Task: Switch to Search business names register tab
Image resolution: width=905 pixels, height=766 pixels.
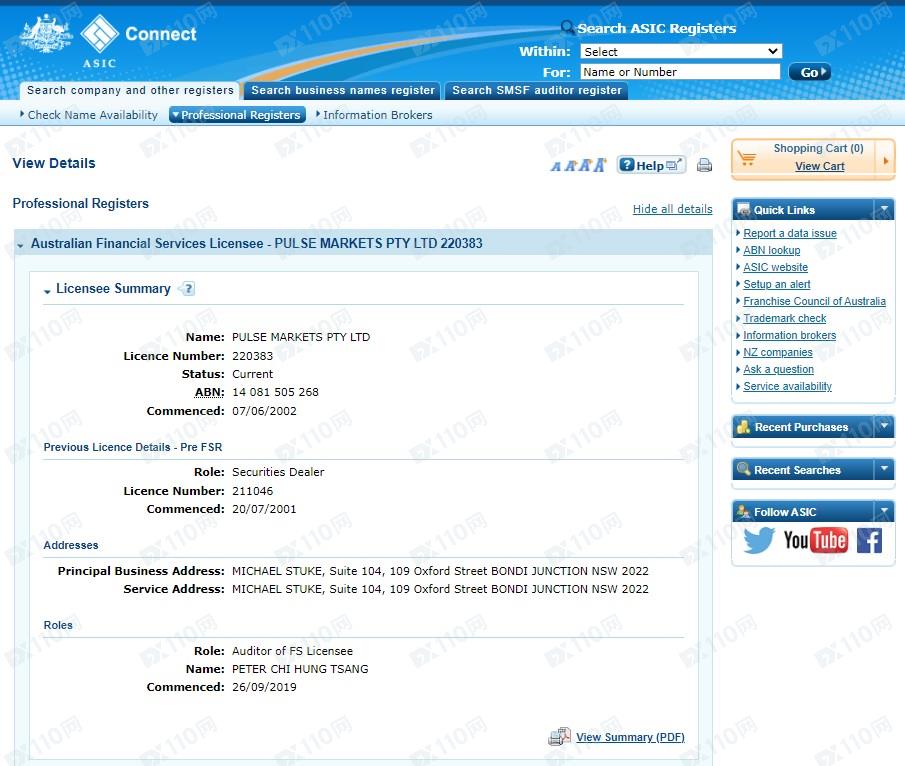Action: [x=342, y=90]
